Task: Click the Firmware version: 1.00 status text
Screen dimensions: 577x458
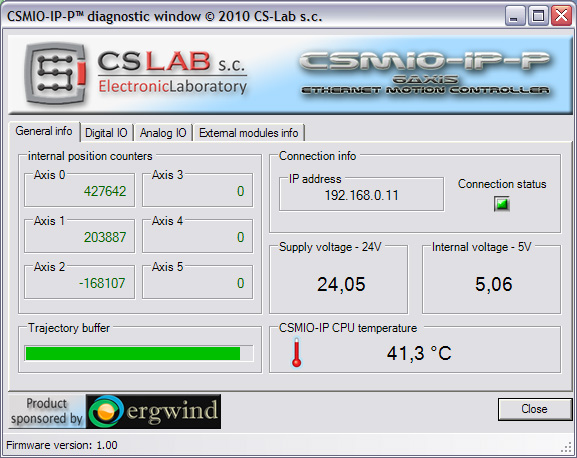Action: coord(62,445)
